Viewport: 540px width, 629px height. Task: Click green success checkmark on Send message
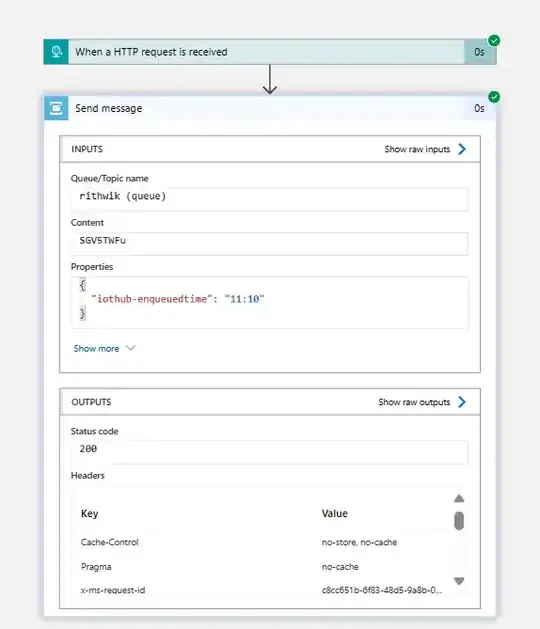494,97
